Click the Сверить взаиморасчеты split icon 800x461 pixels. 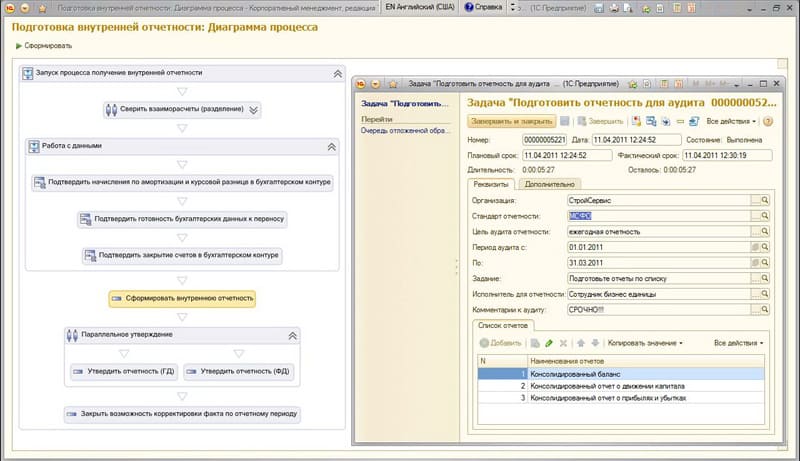pyautogui.click(x=111, y=109)
